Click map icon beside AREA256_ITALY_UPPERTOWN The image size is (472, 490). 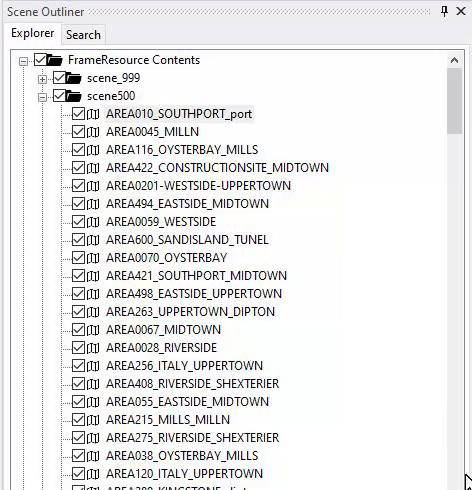(x=93, y=366)
